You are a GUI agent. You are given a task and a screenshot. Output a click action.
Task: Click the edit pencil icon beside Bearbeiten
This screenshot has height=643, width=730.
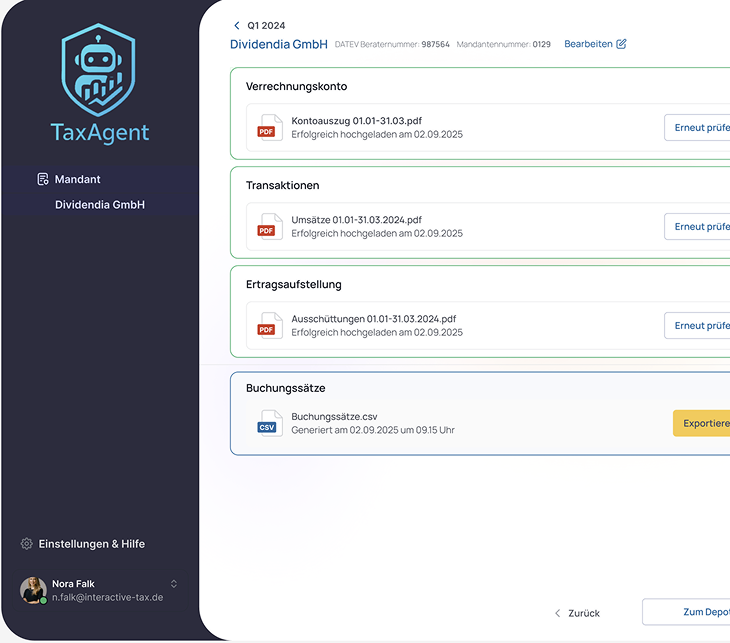point(621,44)
